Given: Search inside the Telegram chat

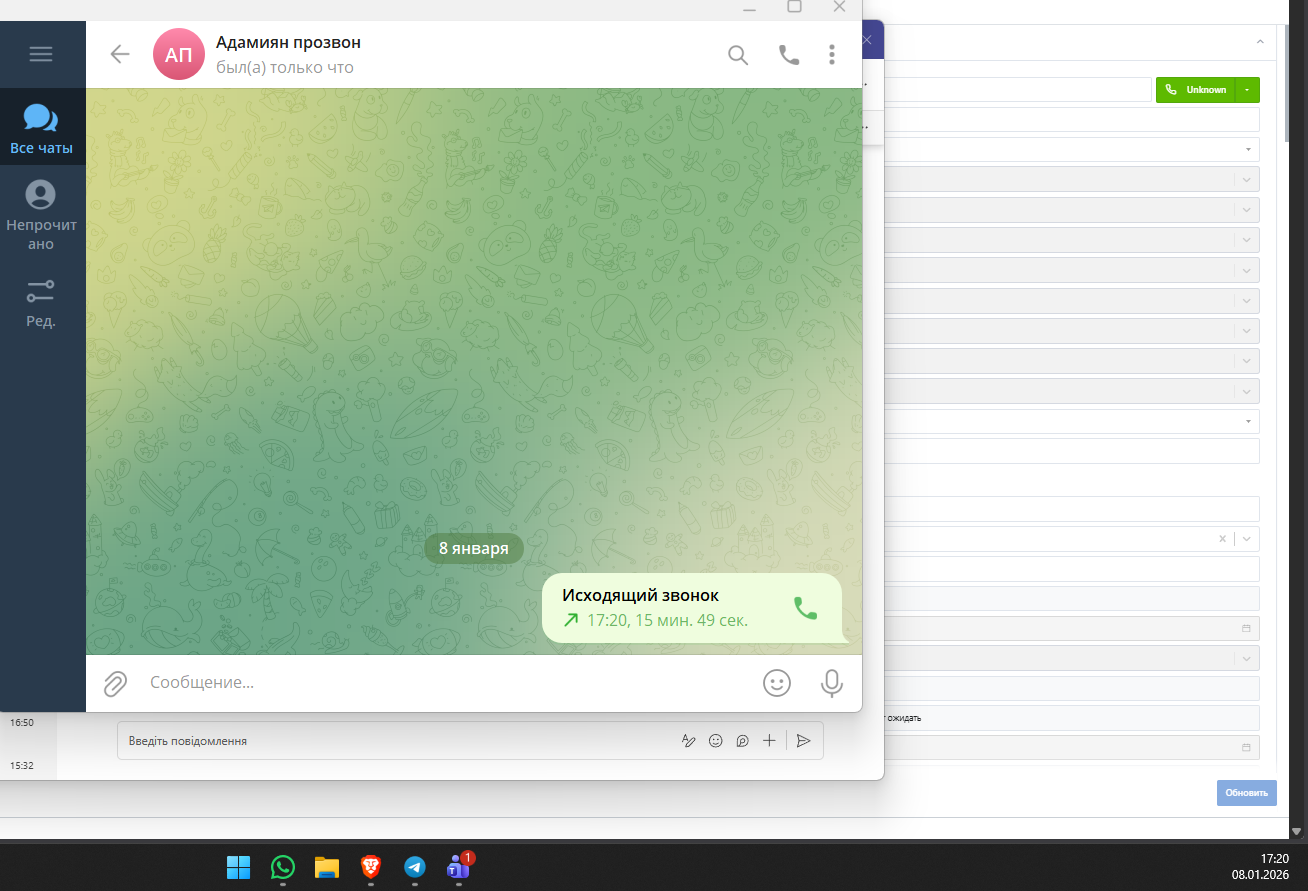Looking at the screenshot, I should pyautogui.click(x=738, y=55).
